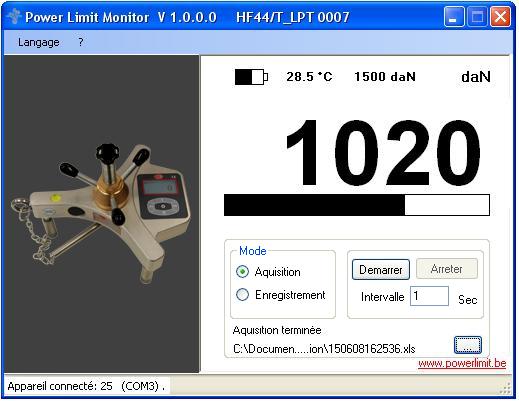
Task: Select the Aquisition mode radio button
Action: [242, 272]
